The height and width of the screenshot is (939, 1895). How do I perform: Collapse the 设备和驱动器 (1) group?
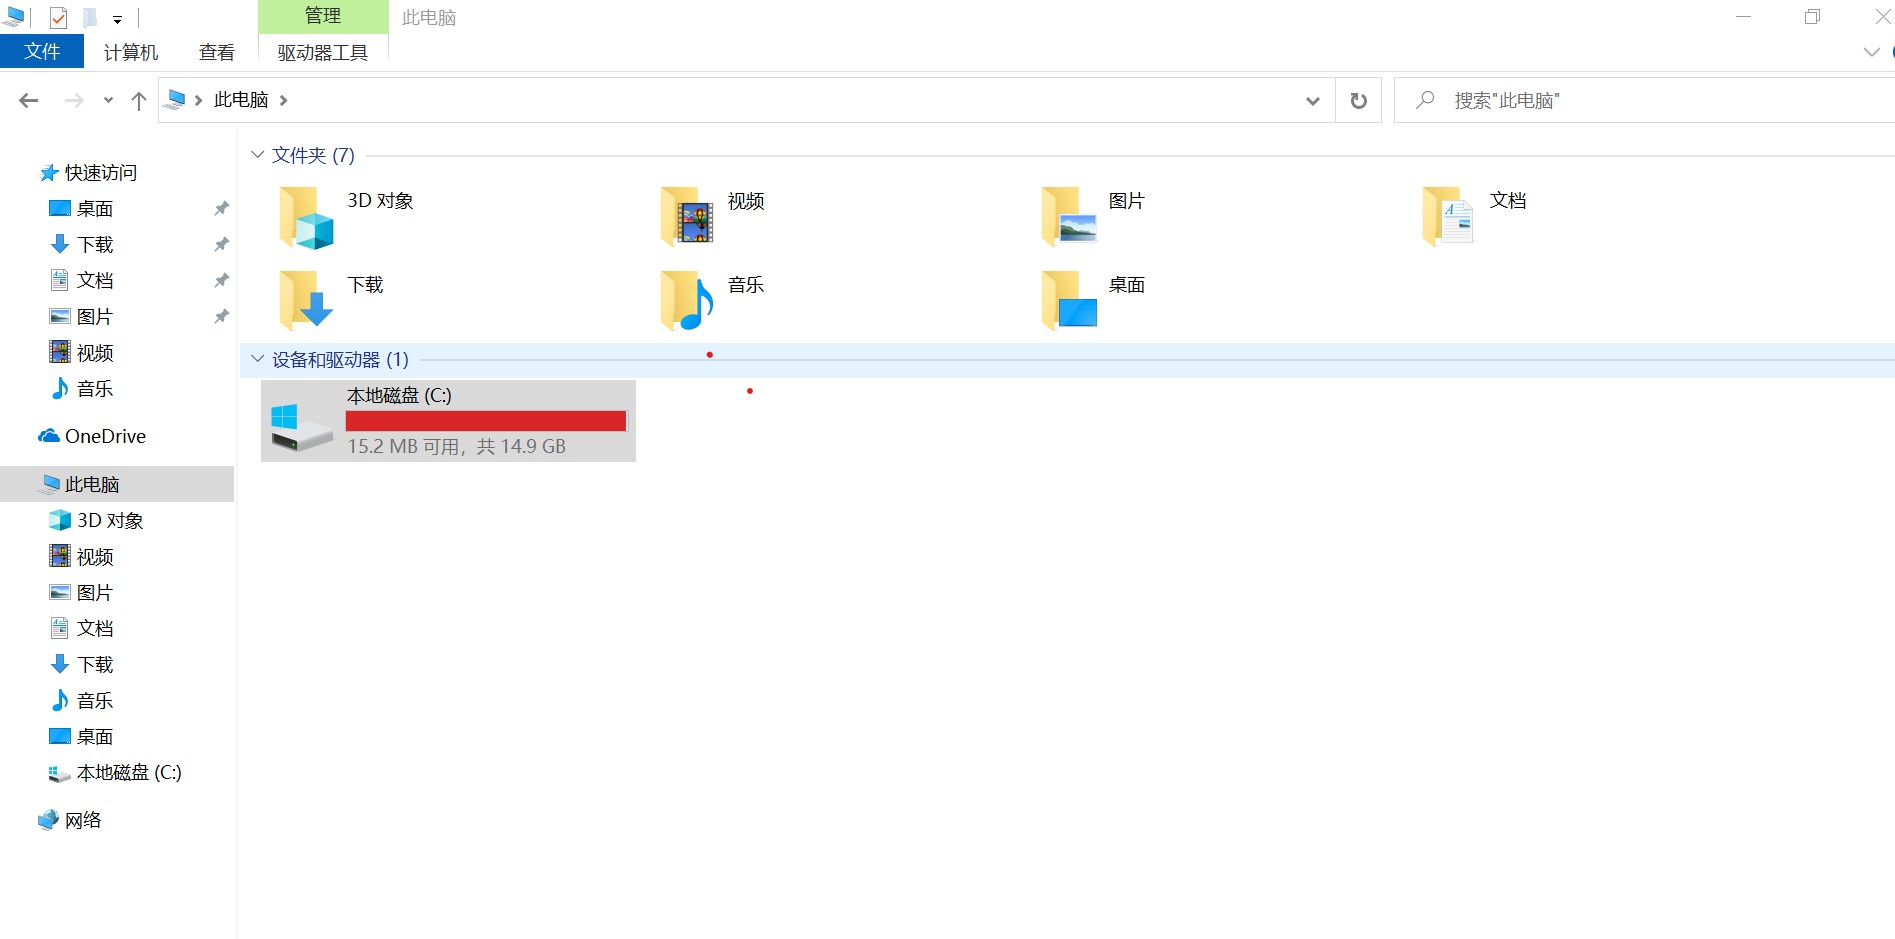(257, 359)
